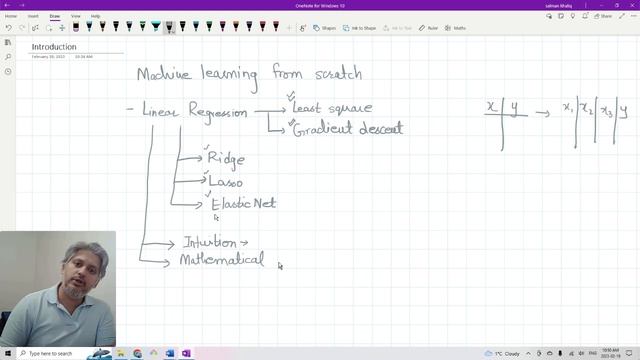Open the Action Center notifications icon
The image size is (640, 360).
pyautogui.click(x=629, y=353)
